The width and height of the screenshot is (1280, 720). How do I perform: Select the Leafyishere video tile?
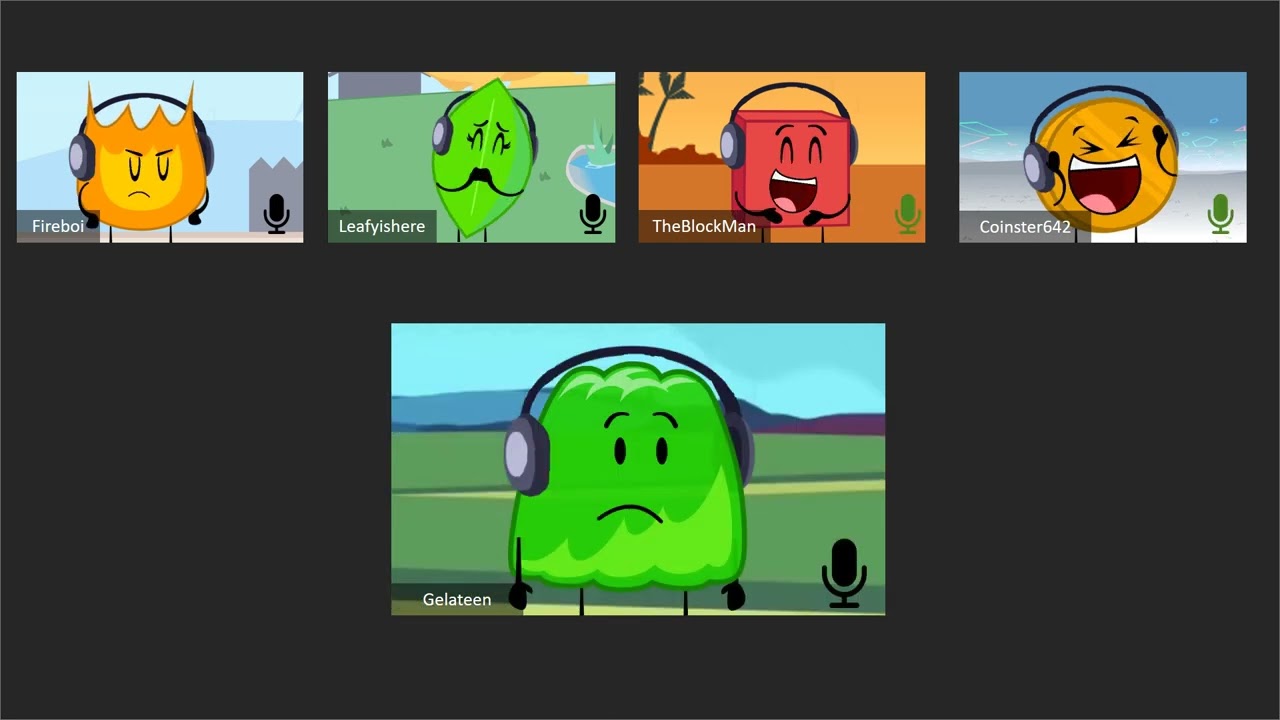coord(472,157)
